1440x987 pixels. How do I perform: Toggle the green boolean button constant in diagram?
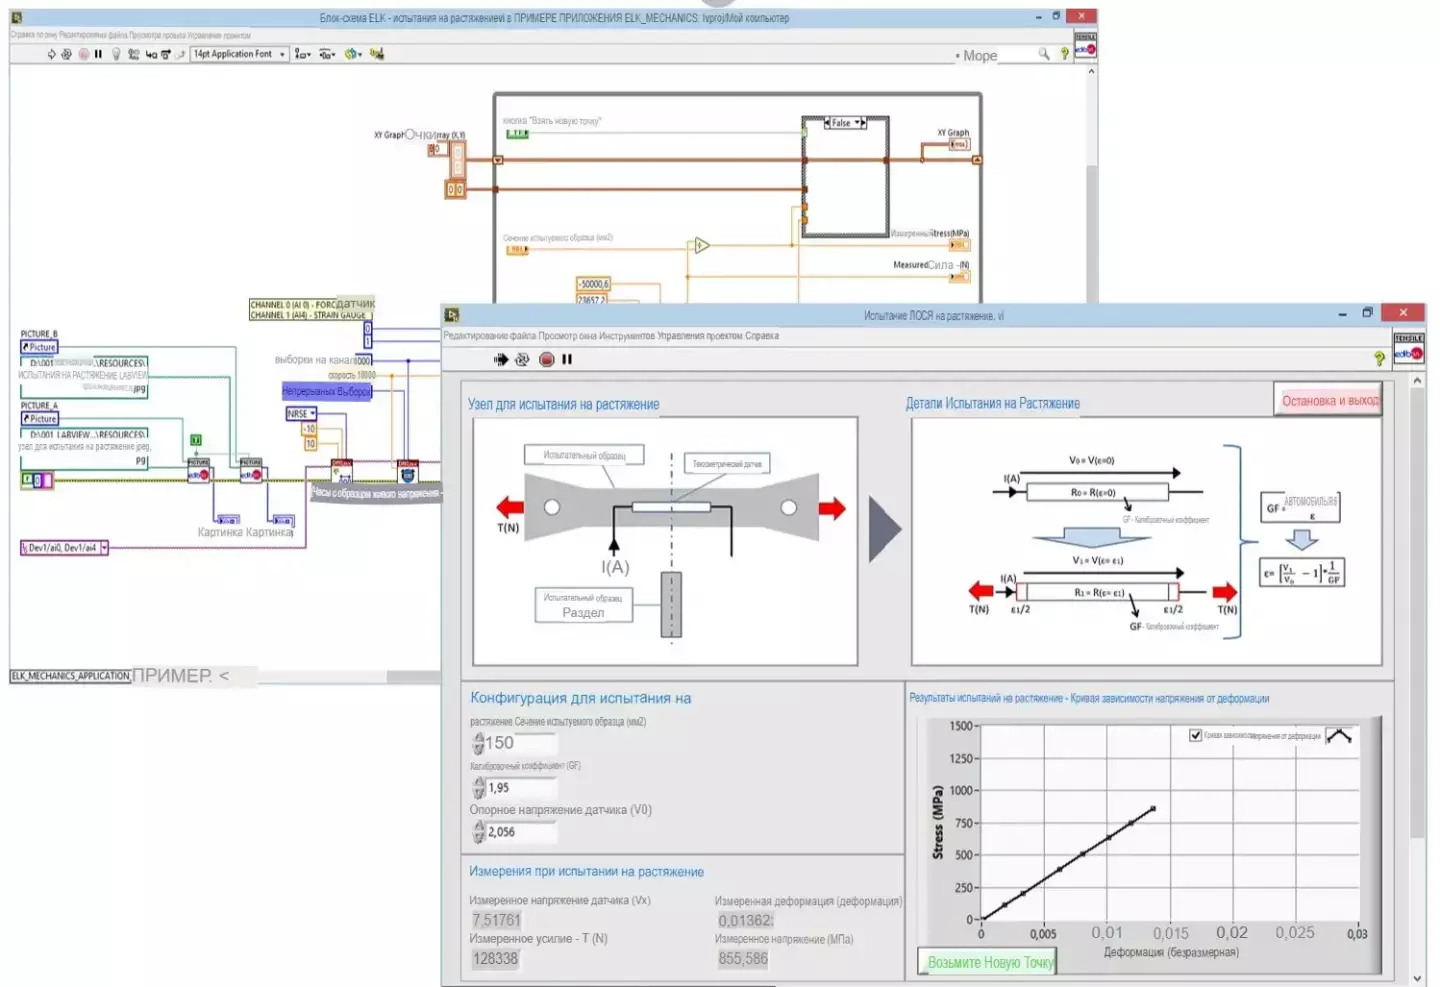tap(517, 133)
